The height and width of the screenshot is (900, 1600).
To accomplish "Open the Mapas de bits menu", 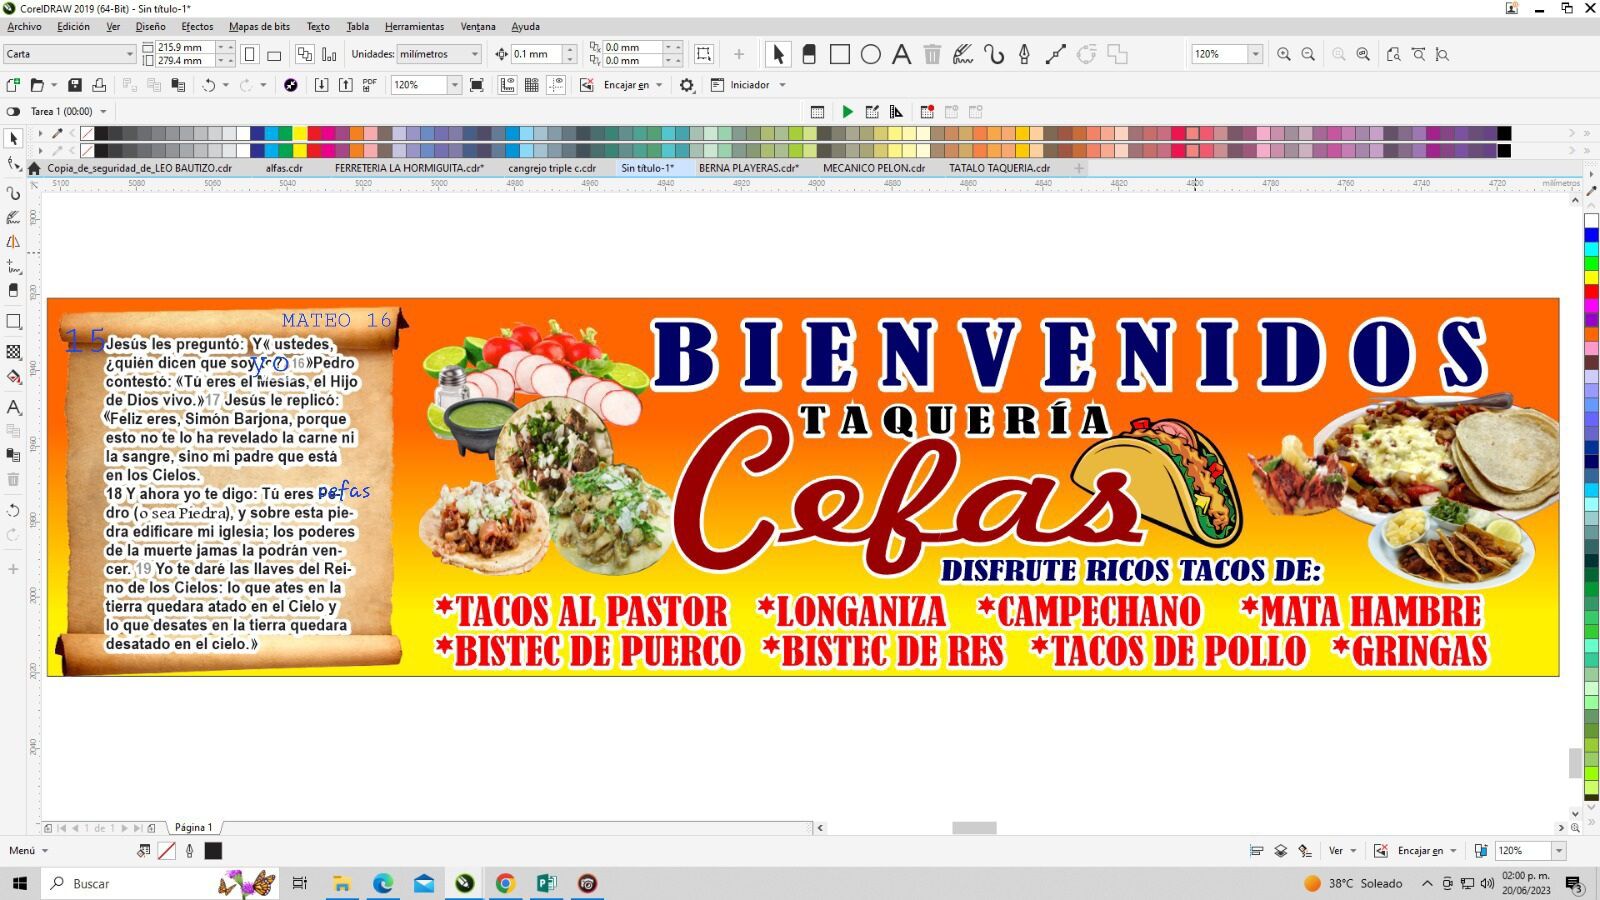I will [x=259, y=27].
